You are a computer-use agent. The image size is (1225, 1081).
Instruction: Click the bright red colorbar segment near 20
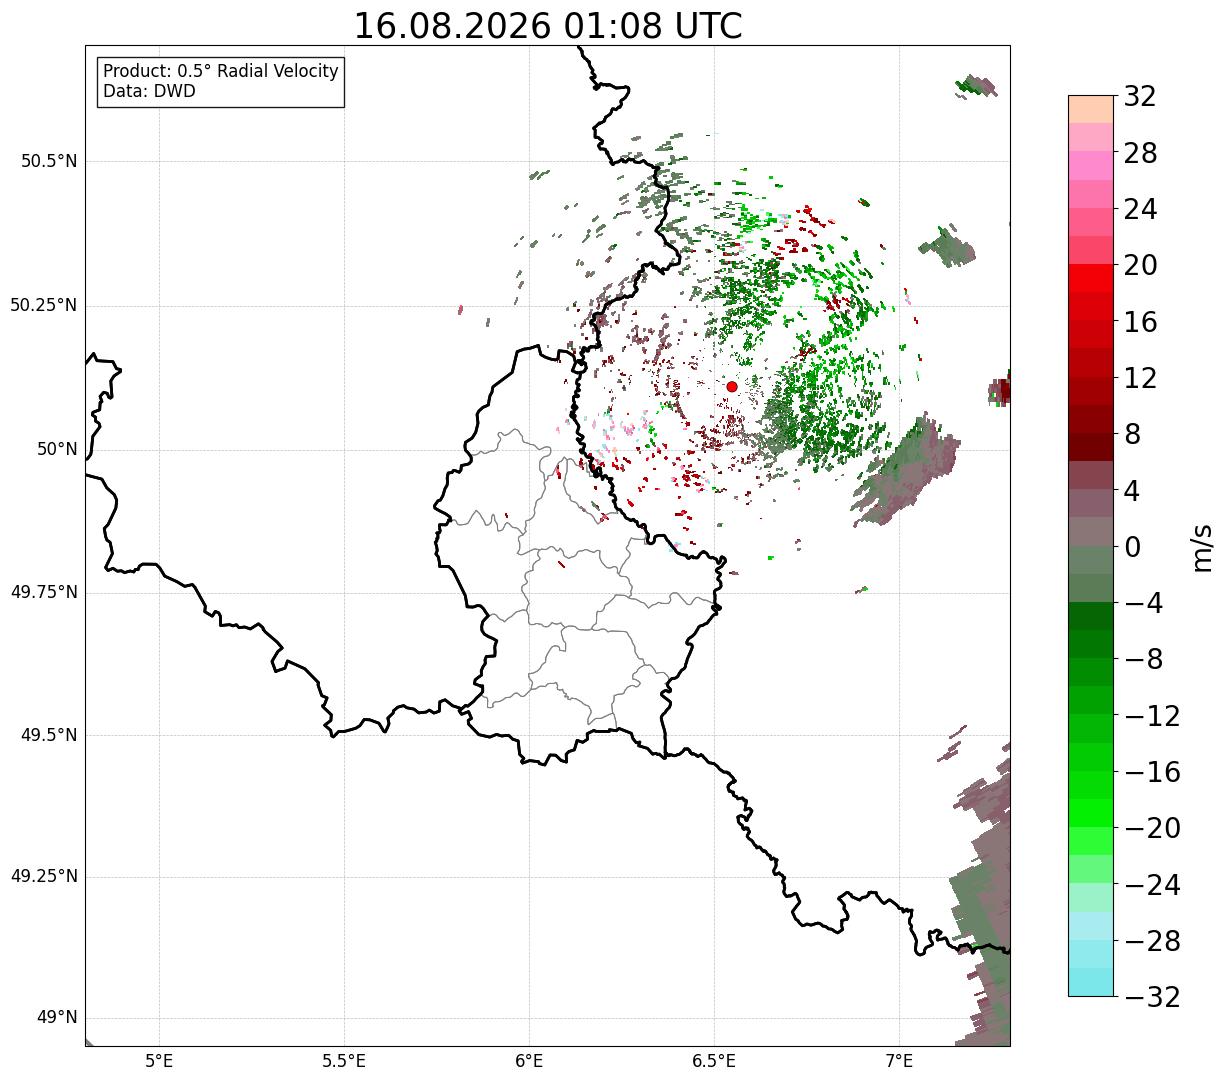point(1091,278)
